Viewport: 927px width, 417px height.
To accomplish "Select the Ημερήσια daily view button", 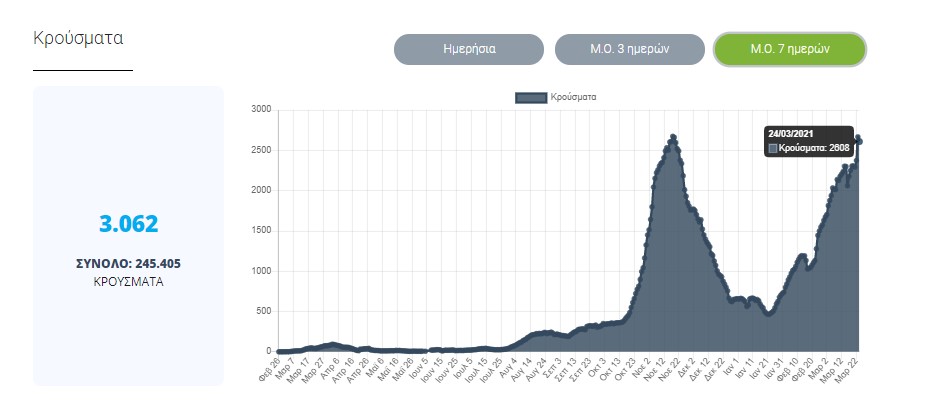I will (469, 49).
